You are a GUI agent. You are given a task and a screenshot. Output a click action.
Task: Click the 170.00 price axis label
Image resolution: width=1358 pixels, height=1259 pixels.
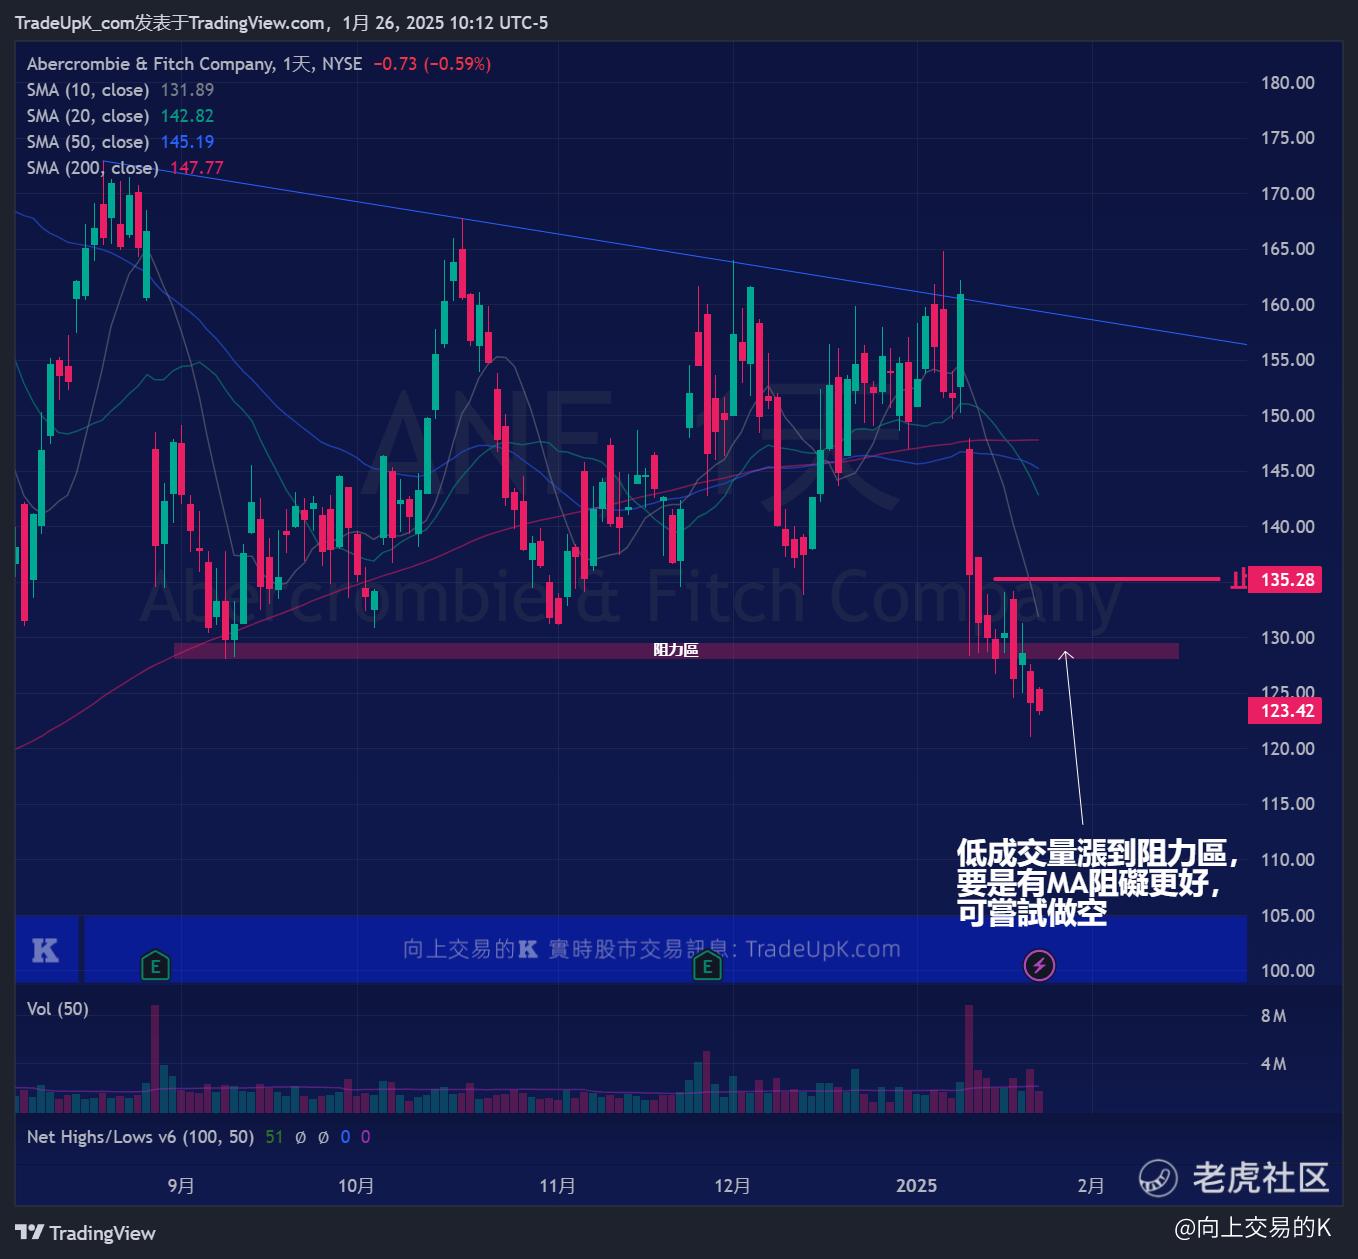pyautogui.click(x=1288, y=194)
